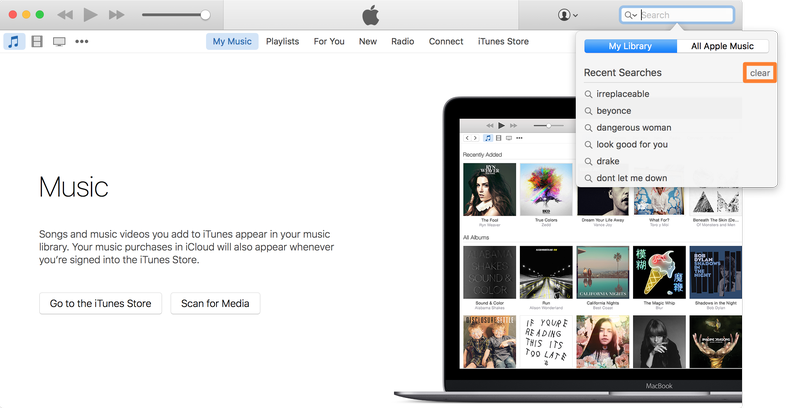Click Scan for Media button

[215, 303]
